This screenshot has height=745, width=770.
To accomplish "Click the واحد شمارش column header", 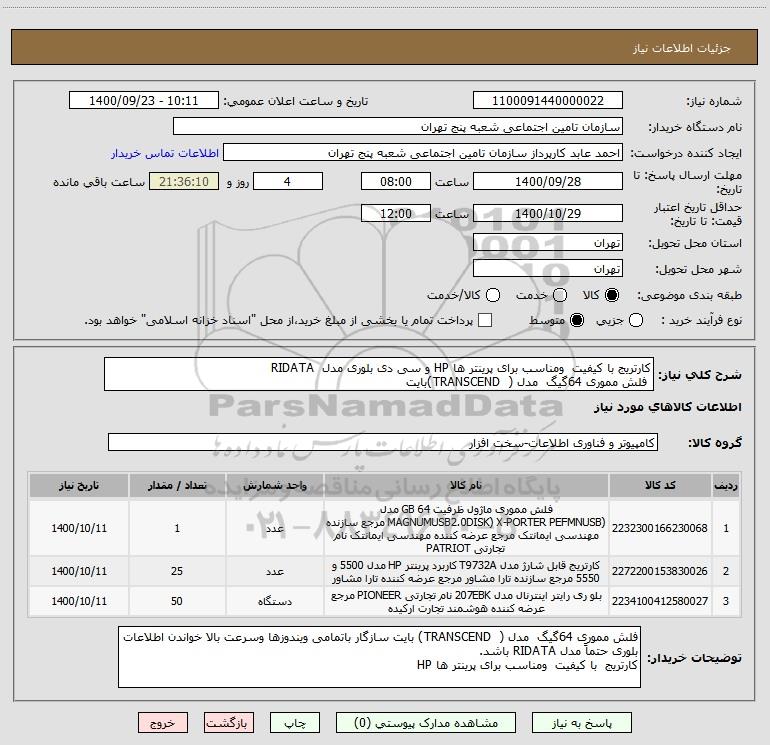I will click(x=275, y=485).
